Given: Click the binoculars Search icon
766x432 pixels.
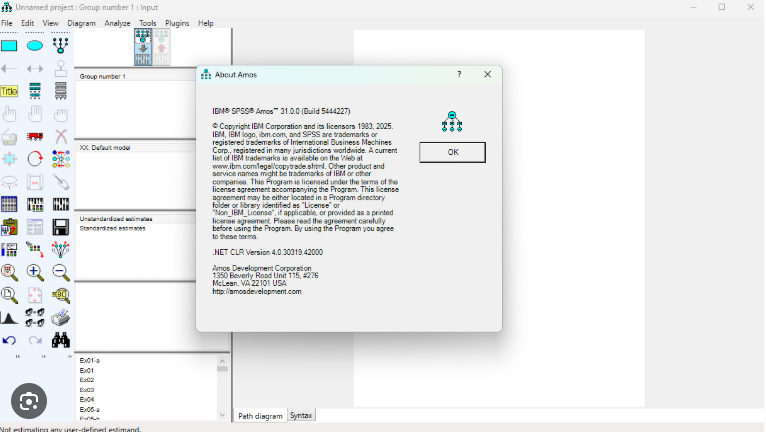Looking at the screenshot, I should coord(61,340).
